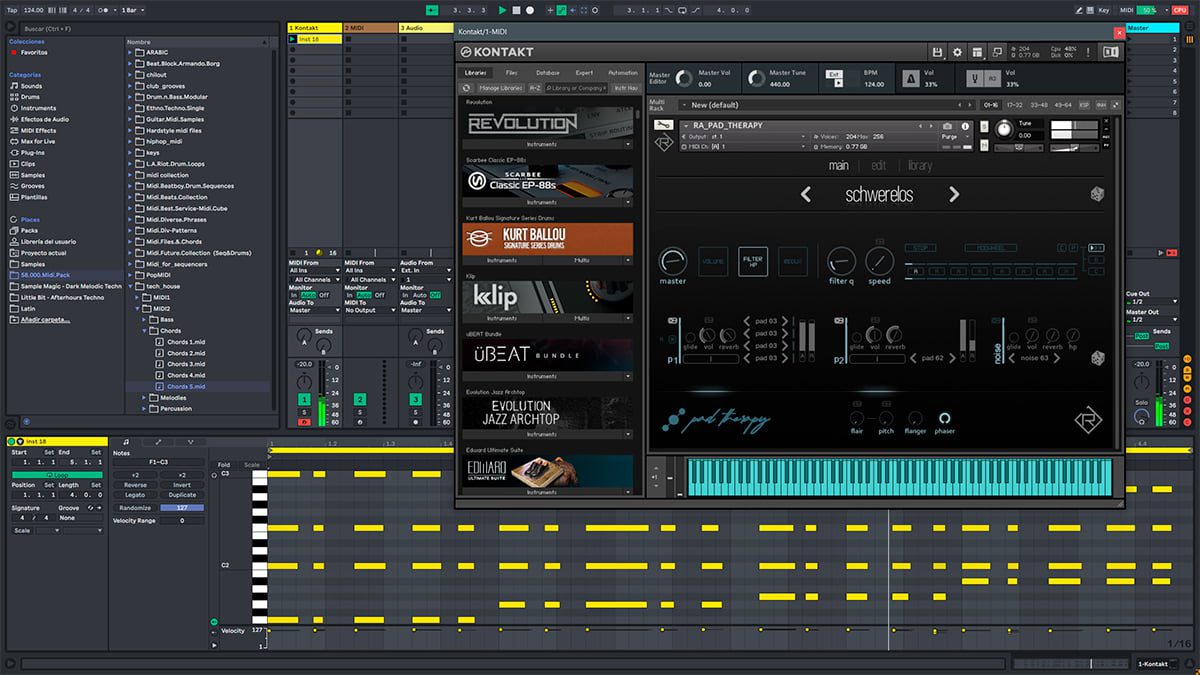The width and height of the screenshot is (1200, 675).
Task: Toggle the clip Loop switch
Action: (55, 475)
